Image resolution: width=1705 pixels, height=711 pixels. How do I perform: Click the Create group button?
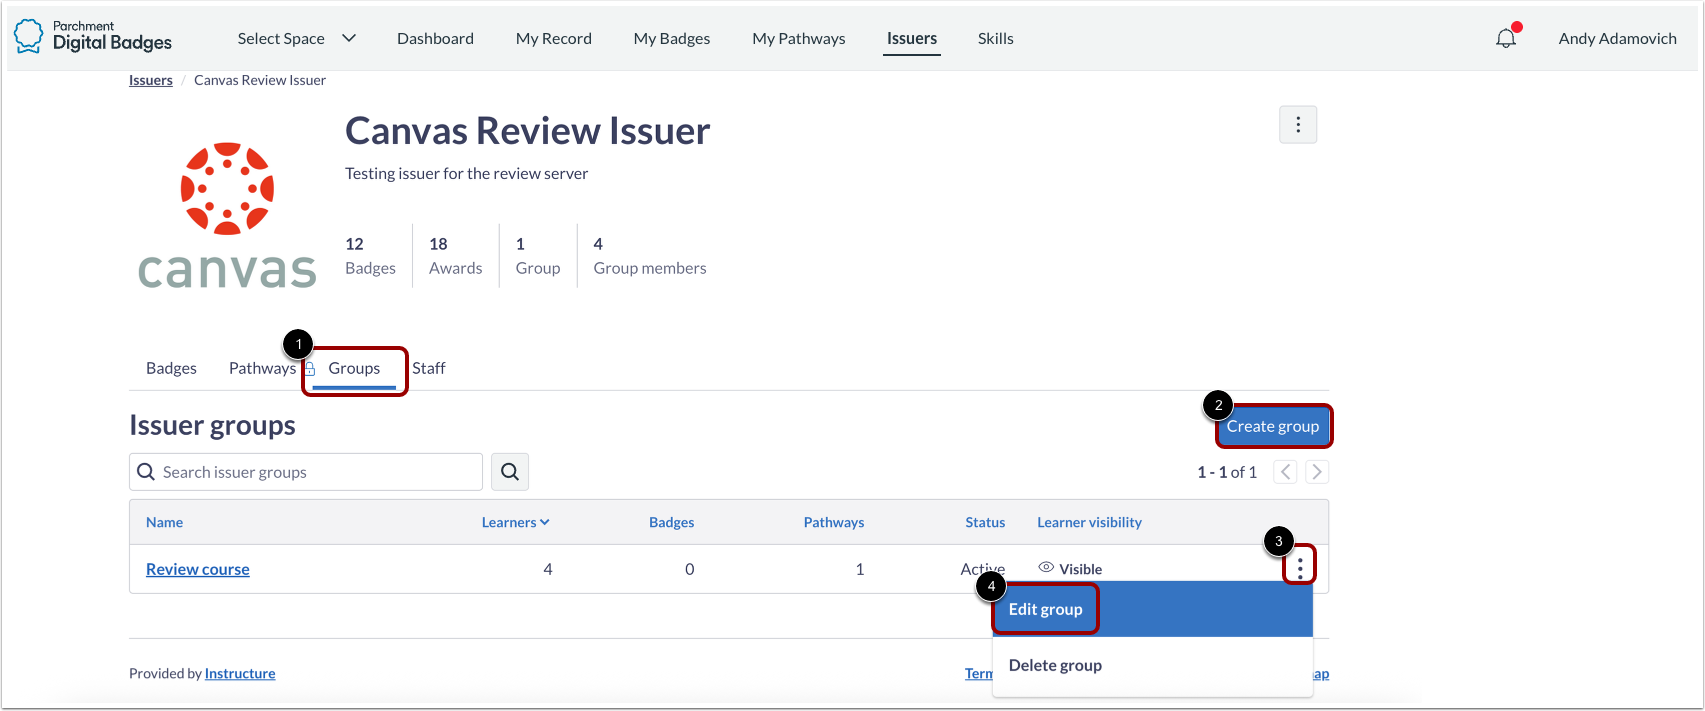(1273, 426)
